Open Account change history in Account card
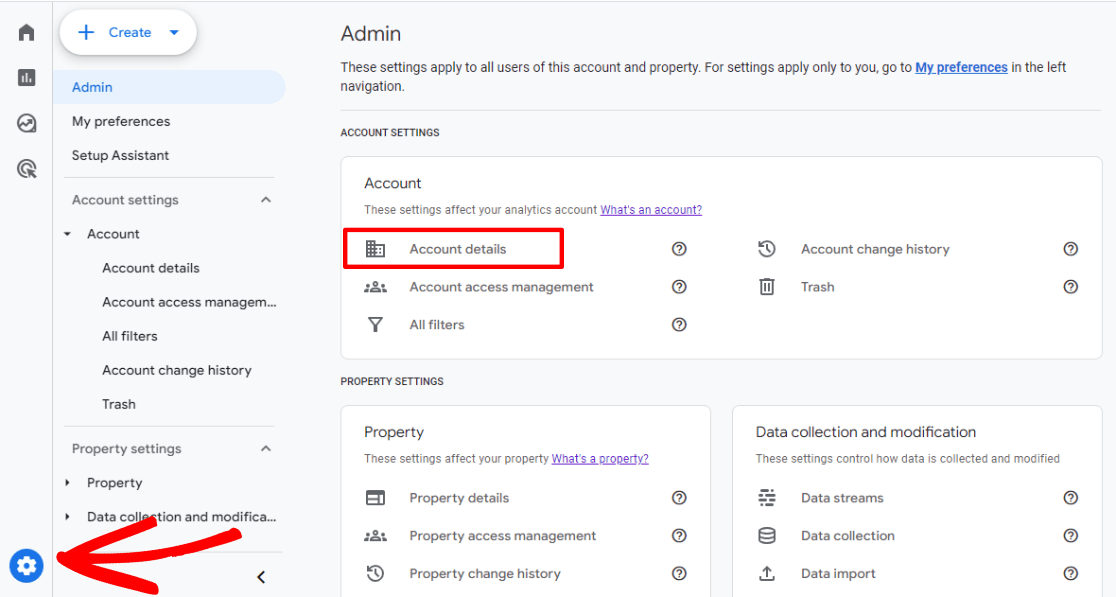 (875, 249)
